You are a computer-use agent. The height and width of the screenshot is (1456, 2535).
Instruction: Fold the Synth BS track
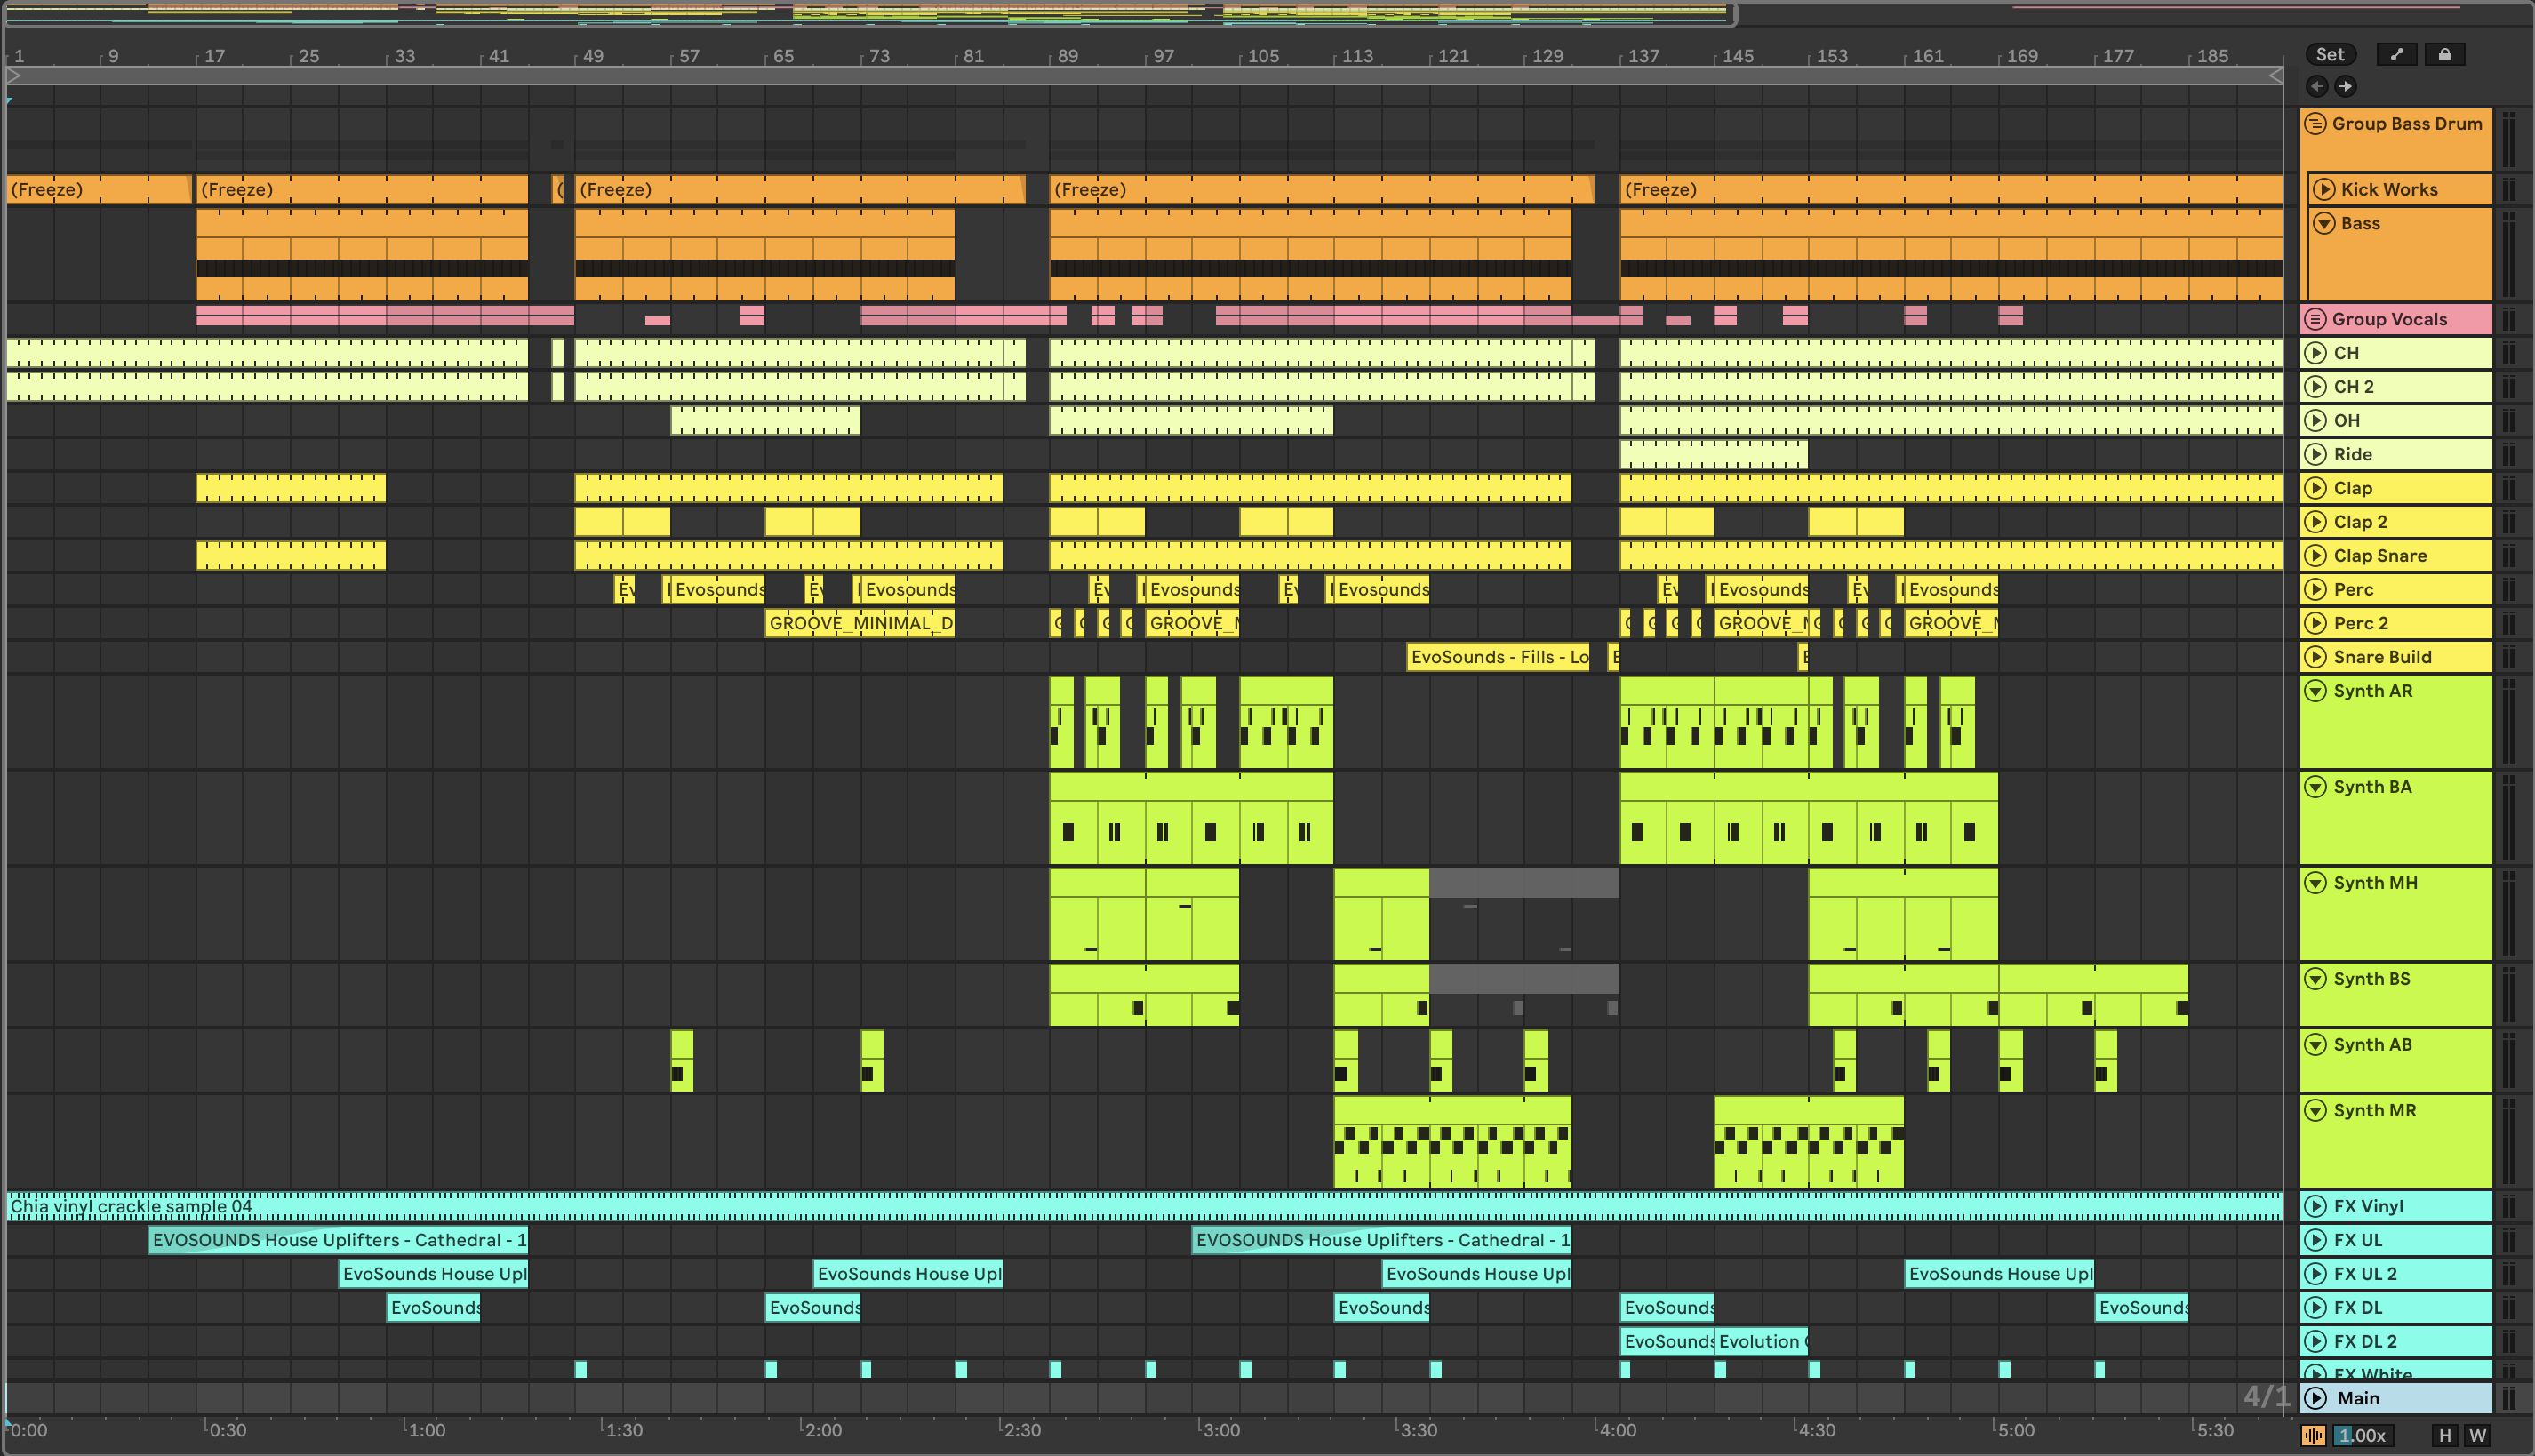(x=2316, y=979)
